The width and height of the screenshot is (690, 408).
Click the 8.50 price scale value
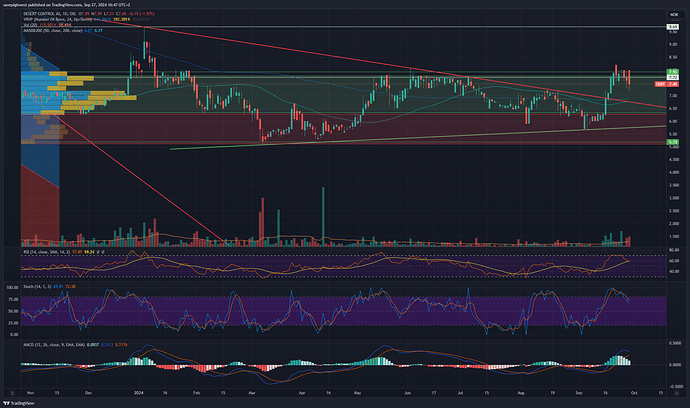click(x=673, y=57)
